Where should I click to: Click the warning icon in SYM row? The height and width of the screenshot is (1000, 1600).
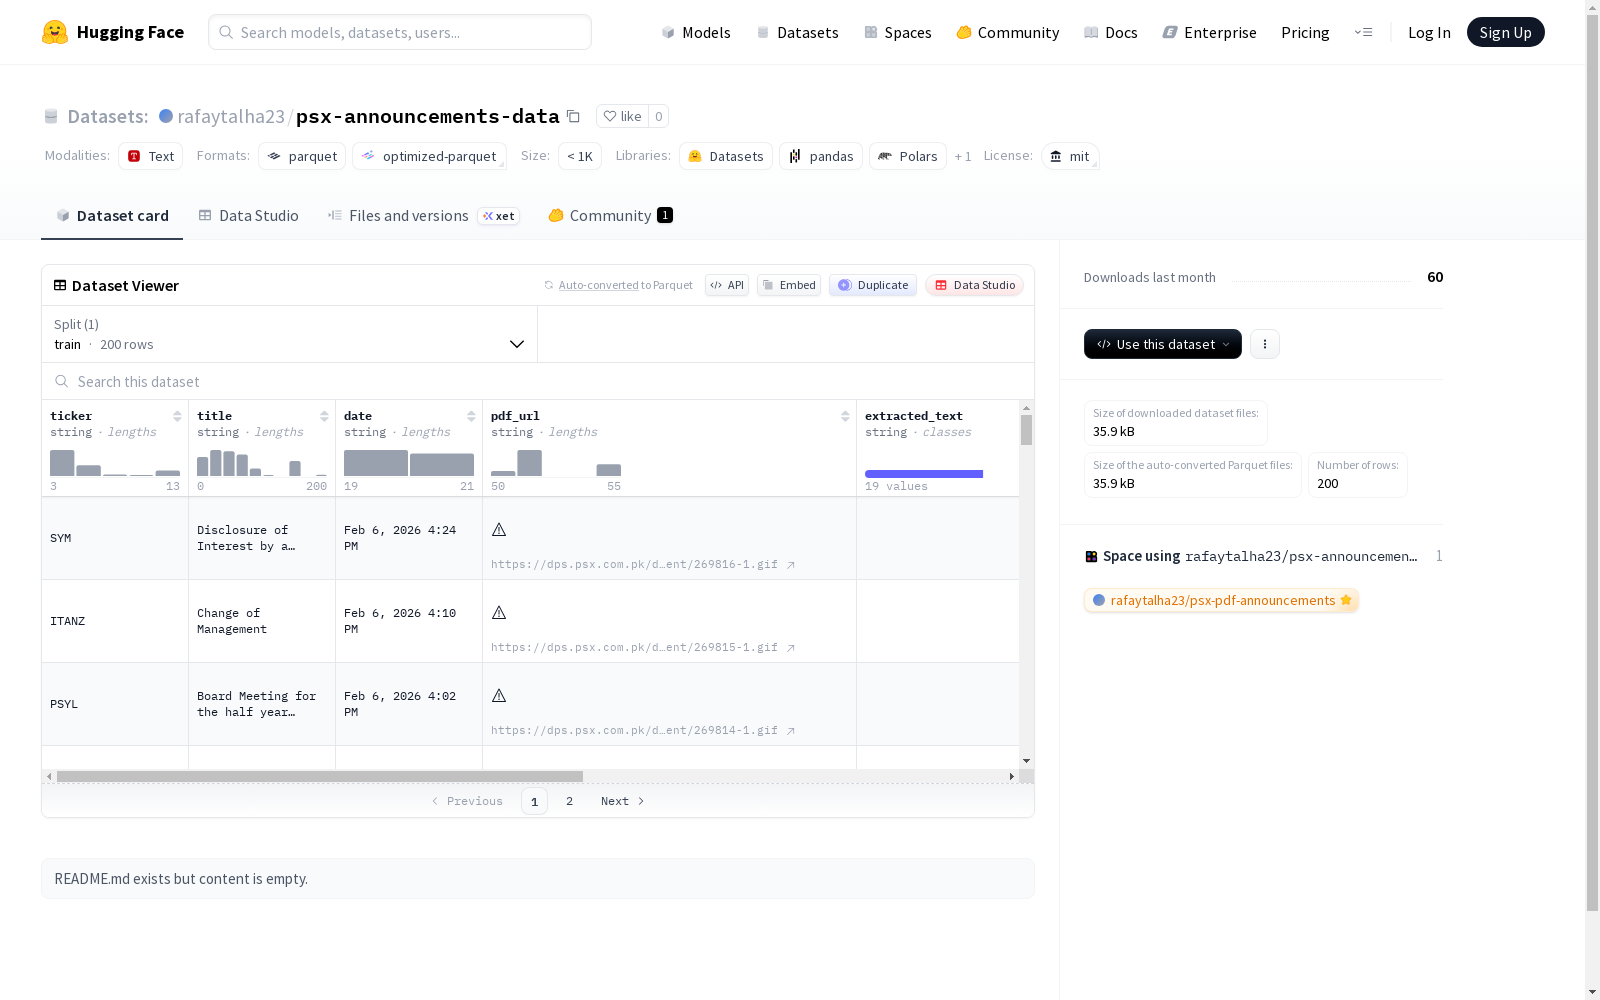click(x=499, y=529)
